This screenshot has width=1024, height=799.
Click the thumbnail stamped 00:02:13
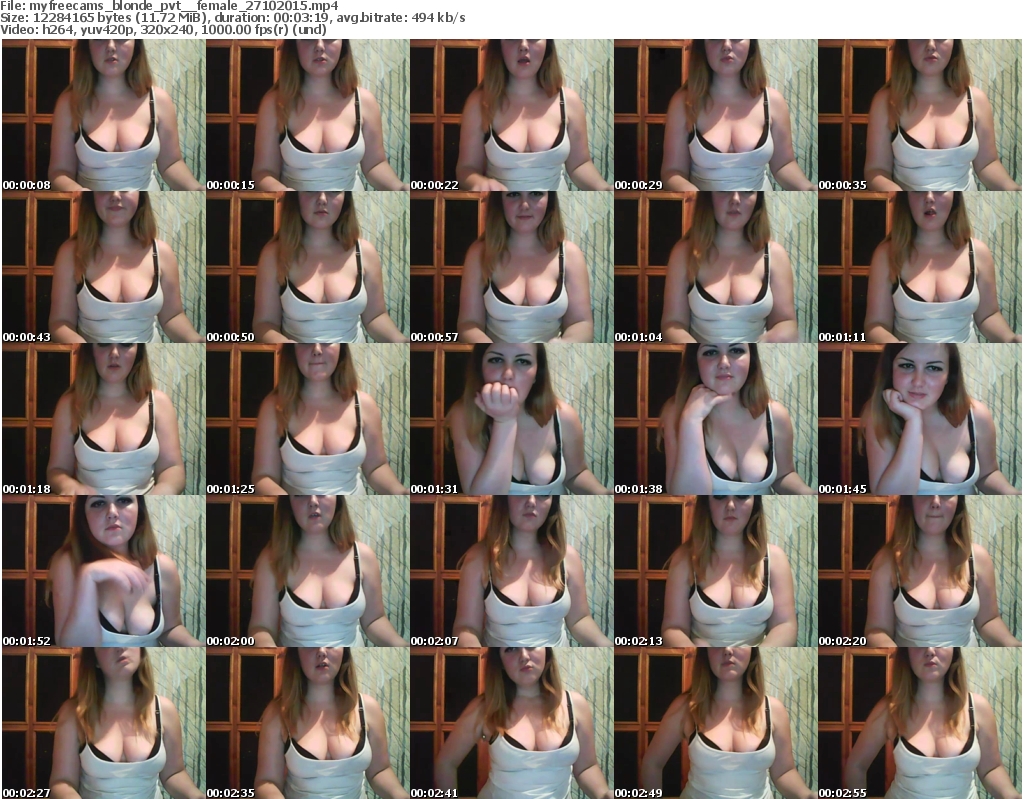715,572
